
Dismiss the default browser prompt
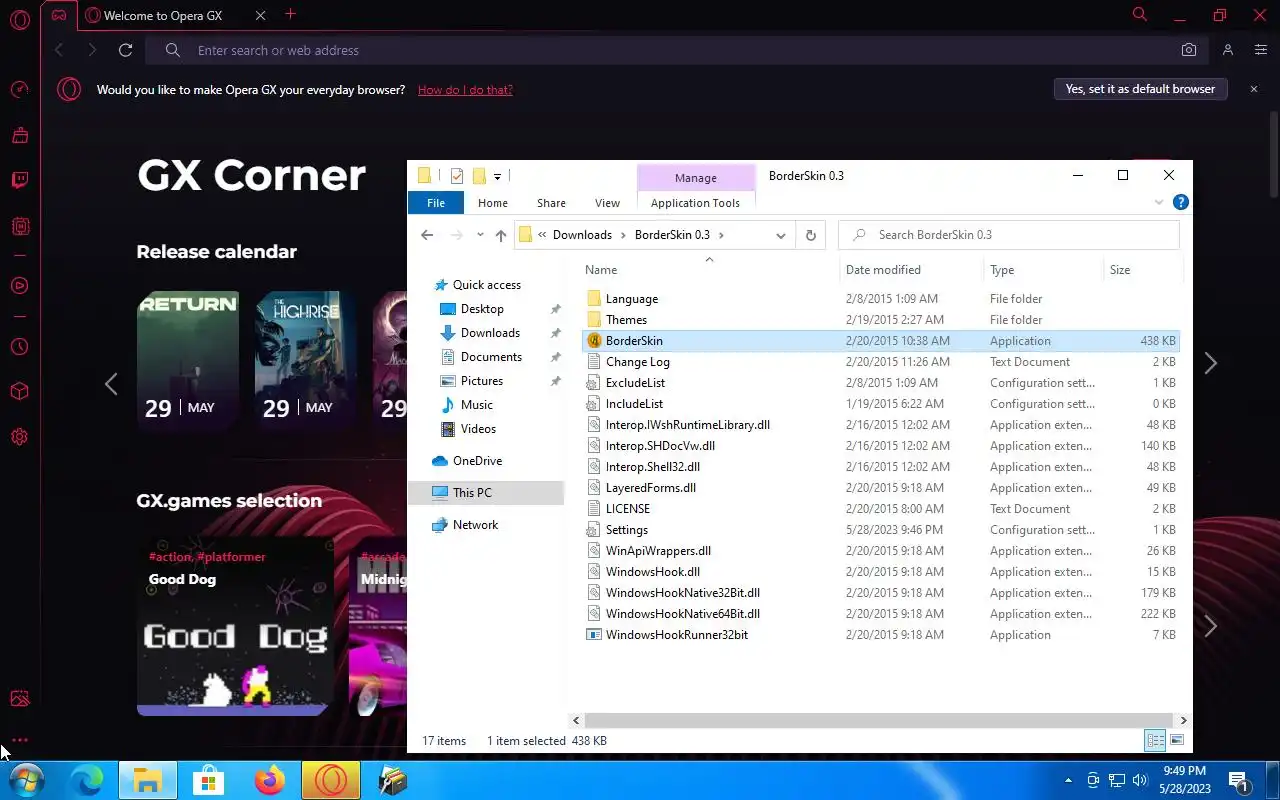coord(1254,89)
